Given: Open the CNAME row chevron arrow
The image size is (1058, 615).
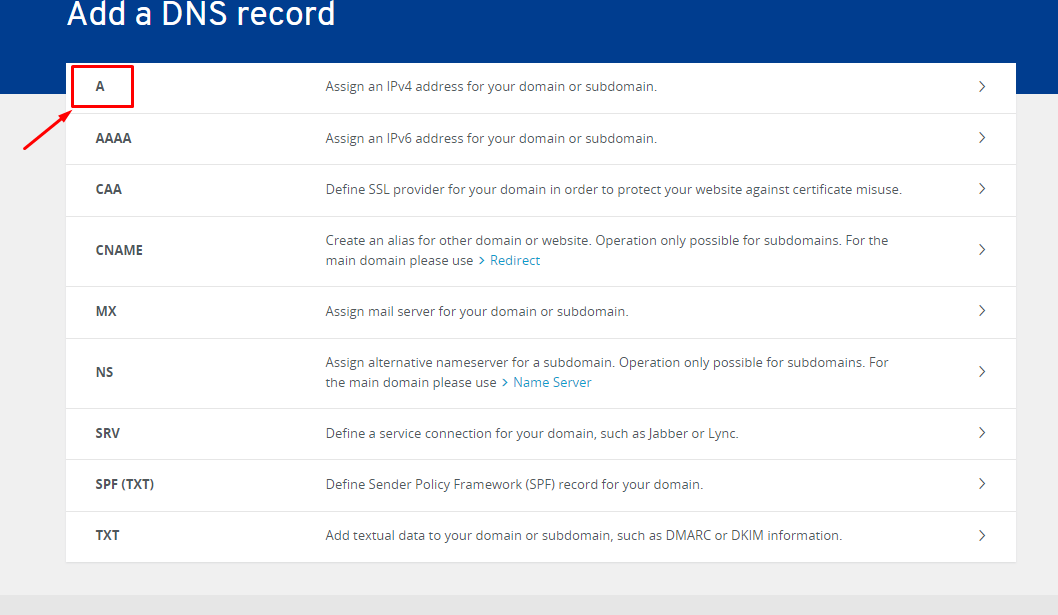Looking at the screenshot, I should point(982,250).
